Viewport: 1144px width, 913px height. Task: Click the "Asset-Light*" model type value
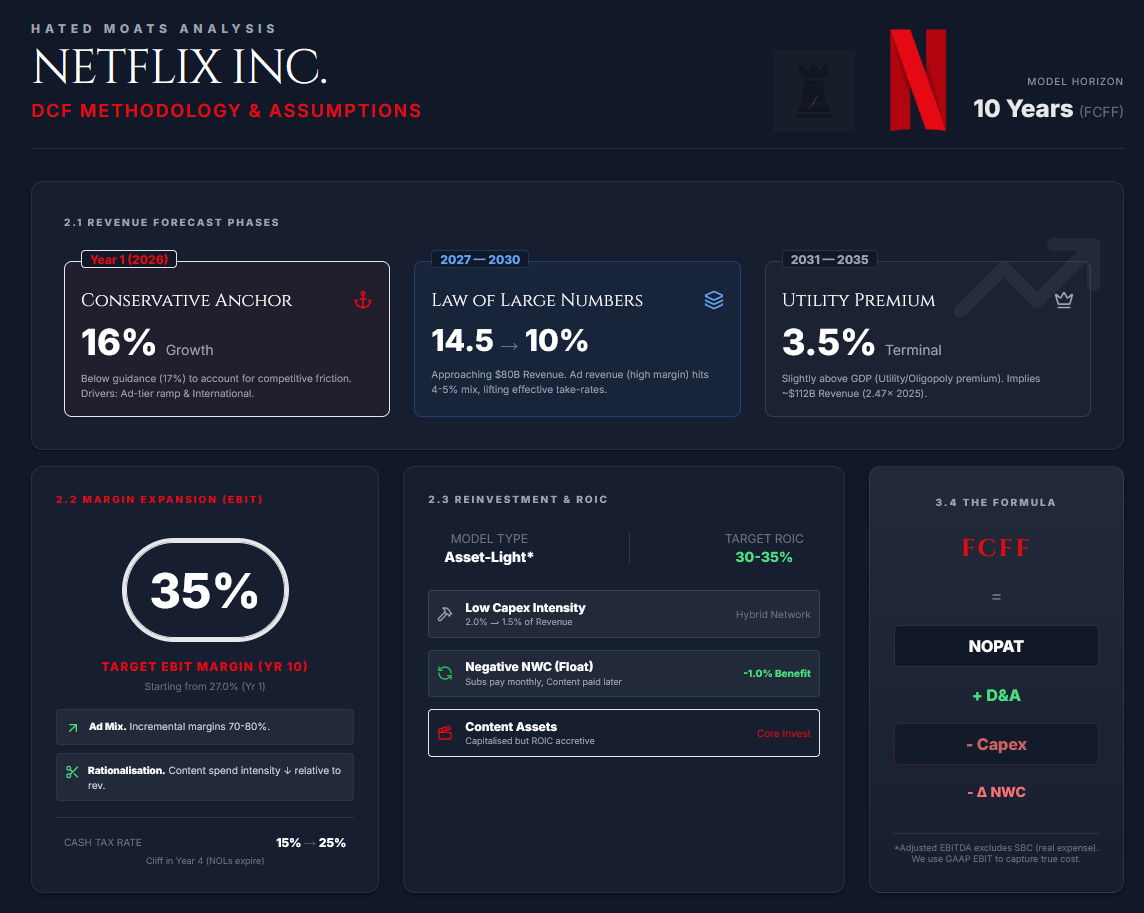coord(489,557)
